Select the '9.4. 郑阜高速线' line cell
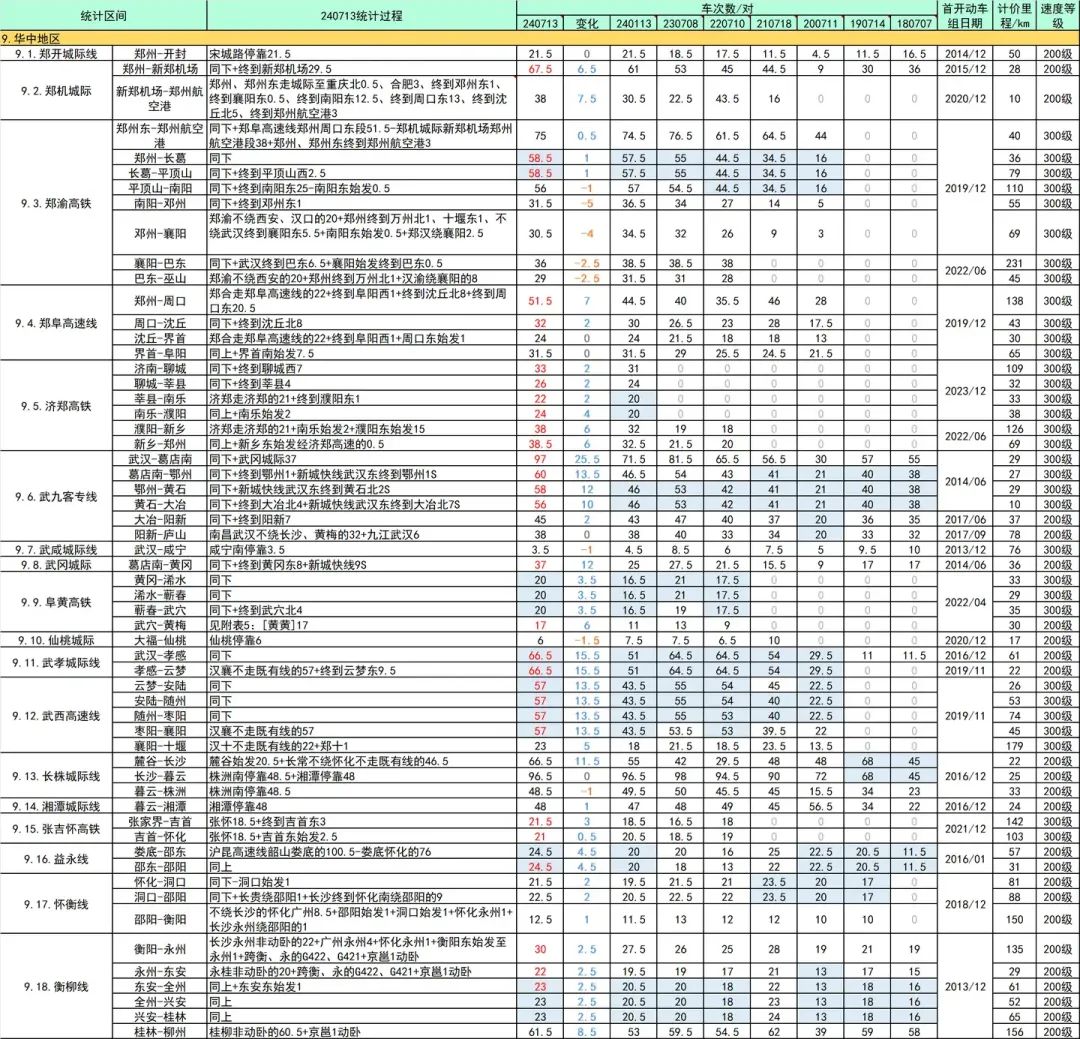Viewport: 1080px width, 1039px height. point(56,323)
